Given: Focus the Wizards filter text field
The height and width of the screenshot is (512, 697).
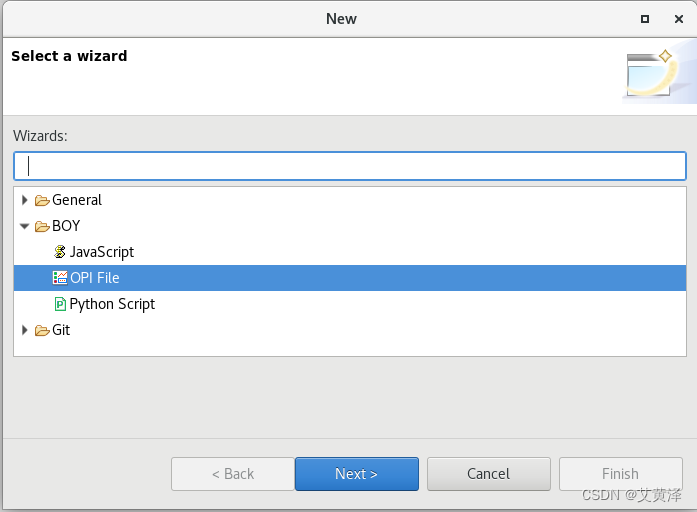Looking at the screenshot, I should coord(350,166).
